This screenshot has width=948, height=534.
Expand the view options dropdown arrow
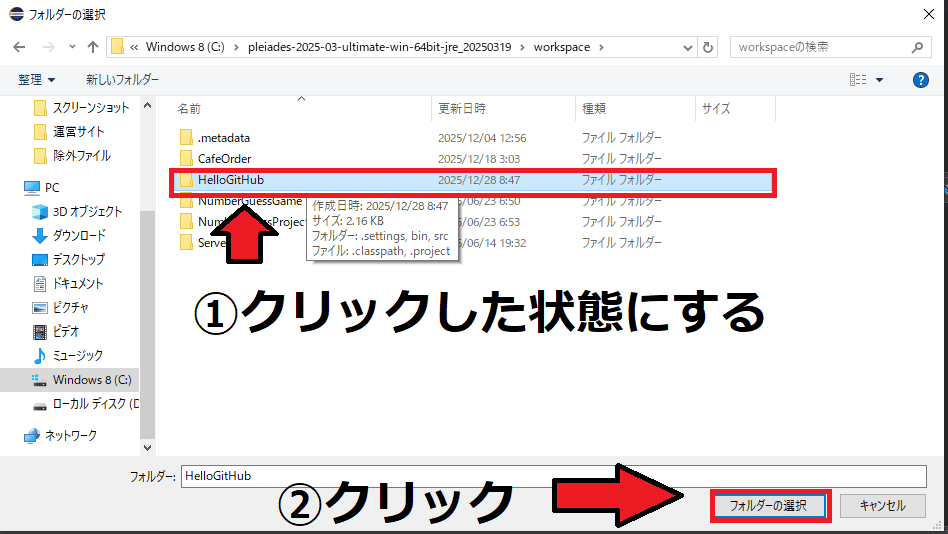880,79
